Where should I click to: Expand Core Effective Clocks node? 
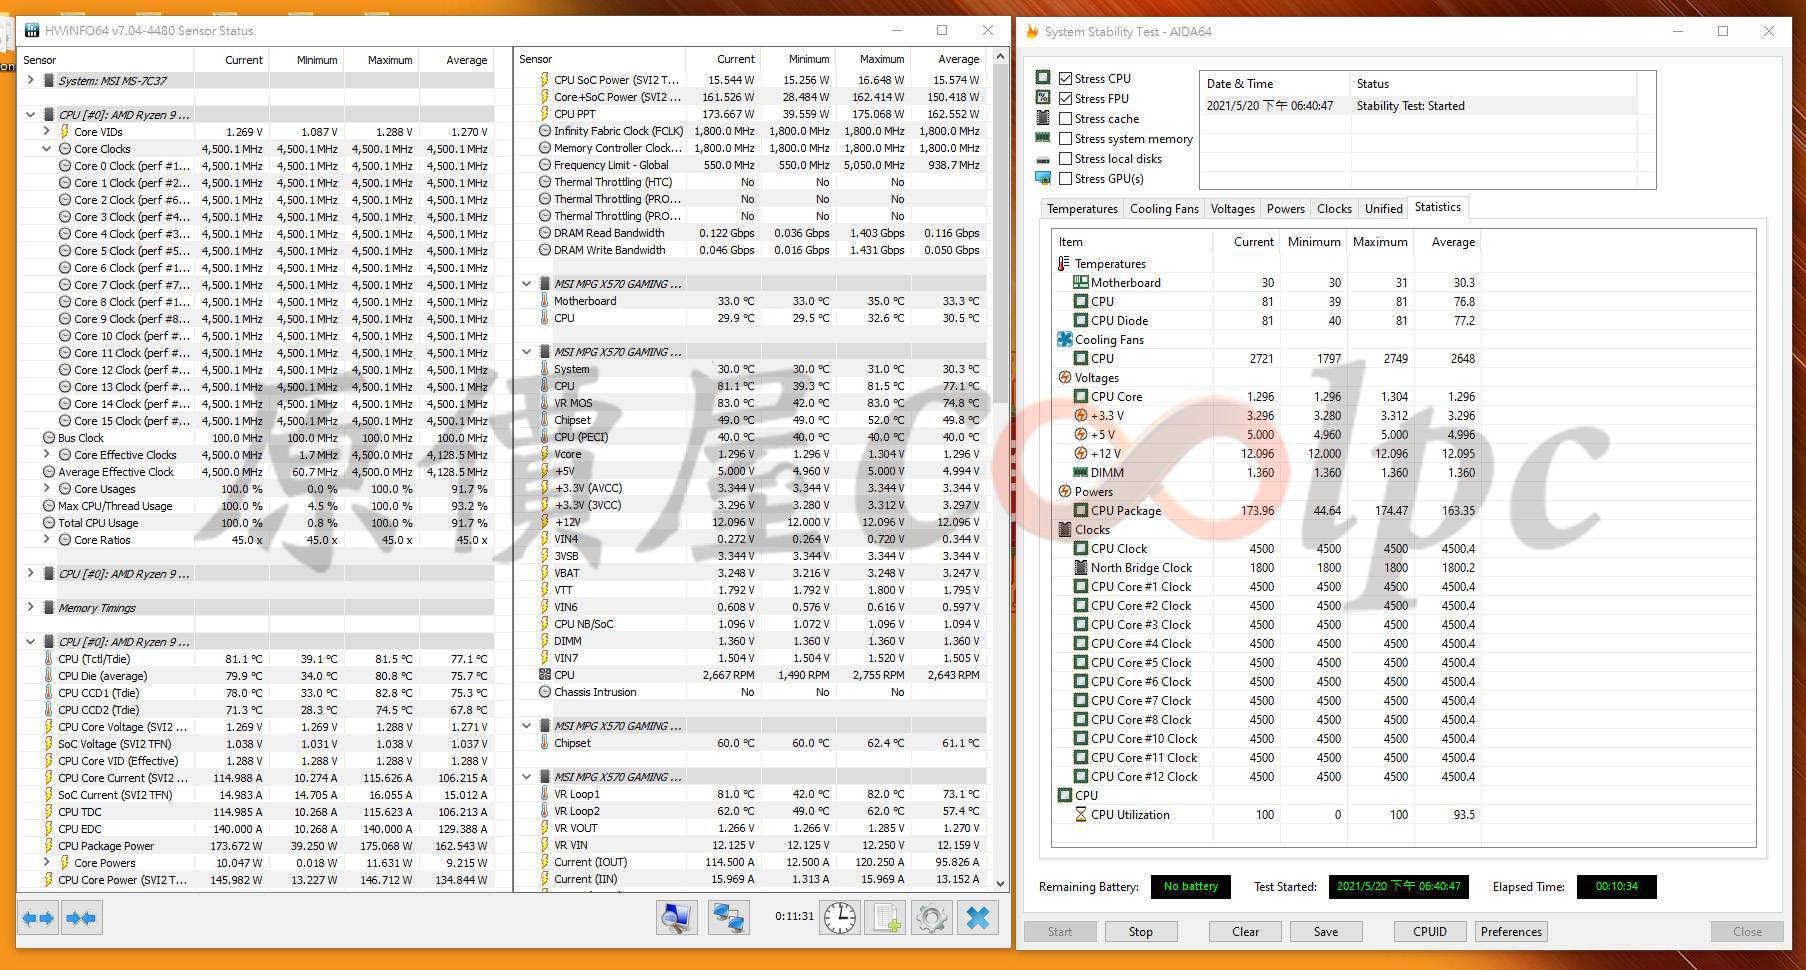tap(46, 455)
